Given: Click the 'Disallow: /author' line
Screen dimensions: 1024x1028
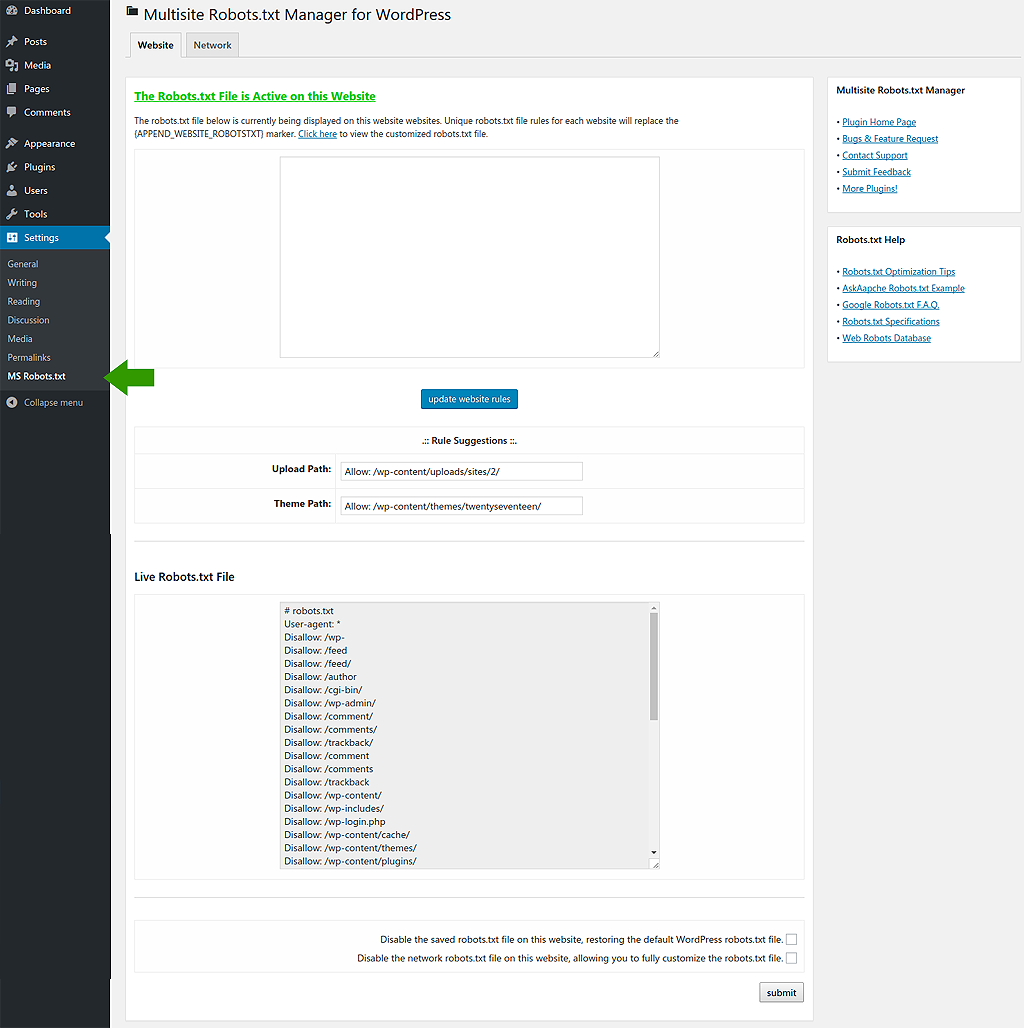Looking at the screenshot, I should click(x=321, y=677).
